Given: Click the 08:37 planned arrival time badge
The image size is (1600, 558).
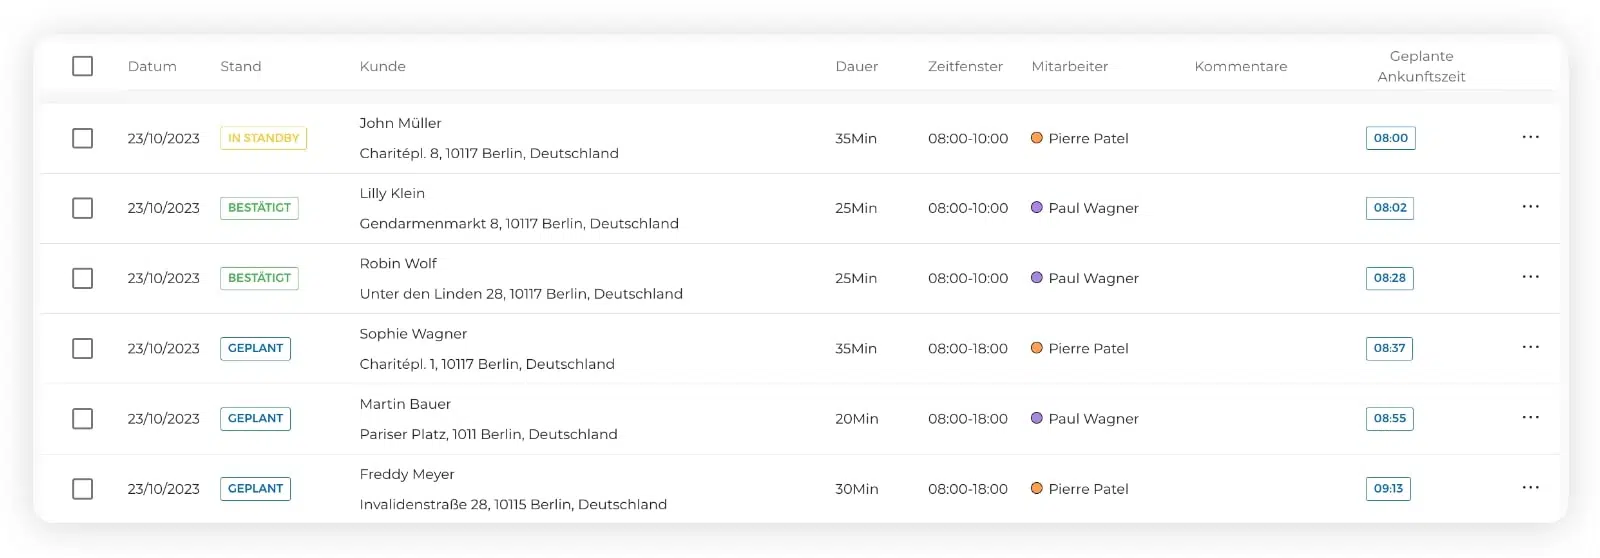Looking at the screenshot, I should point(1389,348).
